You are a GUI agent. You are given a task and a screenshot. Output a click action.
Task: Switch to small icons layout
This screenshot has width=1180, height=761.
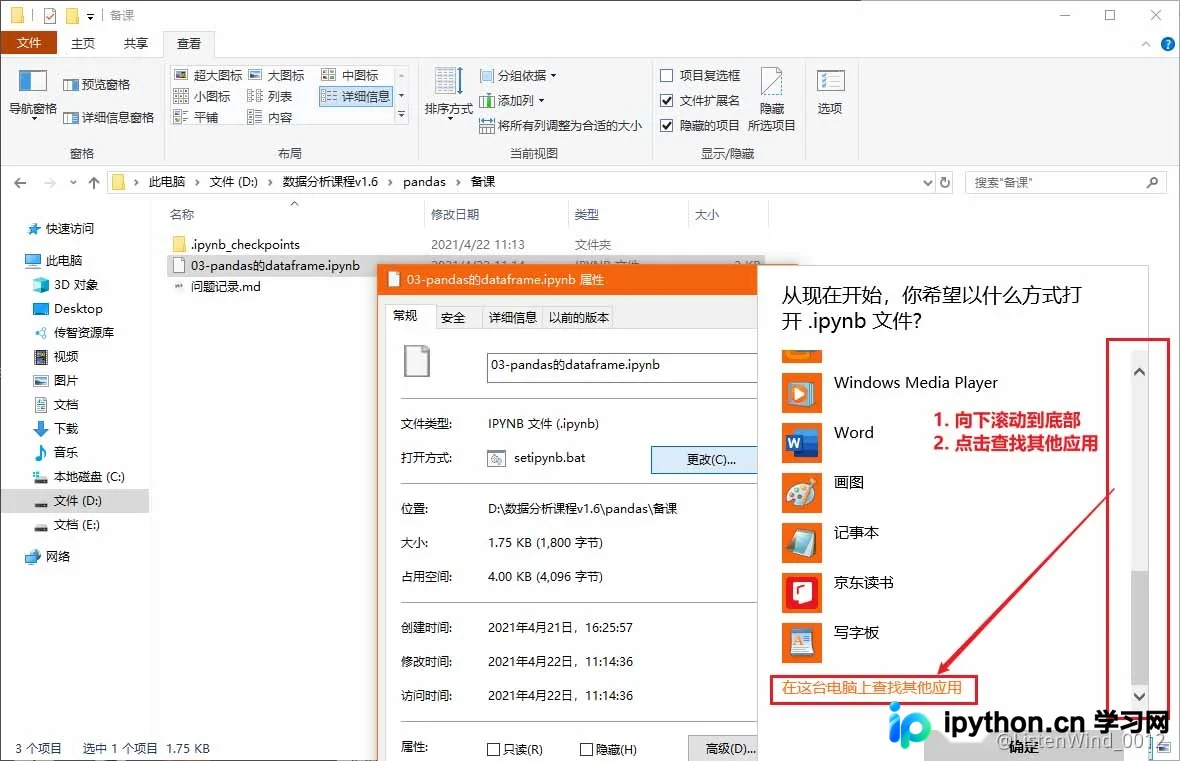coord(202,96)
